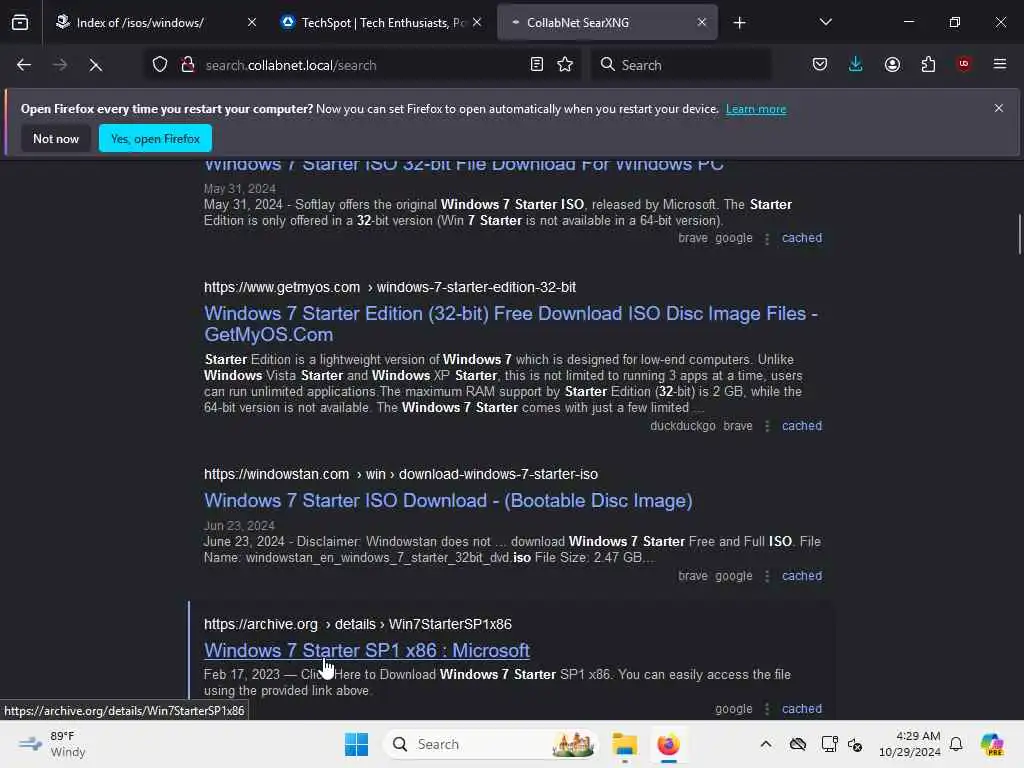1024x768 pixels.
Task: Open GetMyOS Windows 7 Starter Edition link
Action: [511, 324]
